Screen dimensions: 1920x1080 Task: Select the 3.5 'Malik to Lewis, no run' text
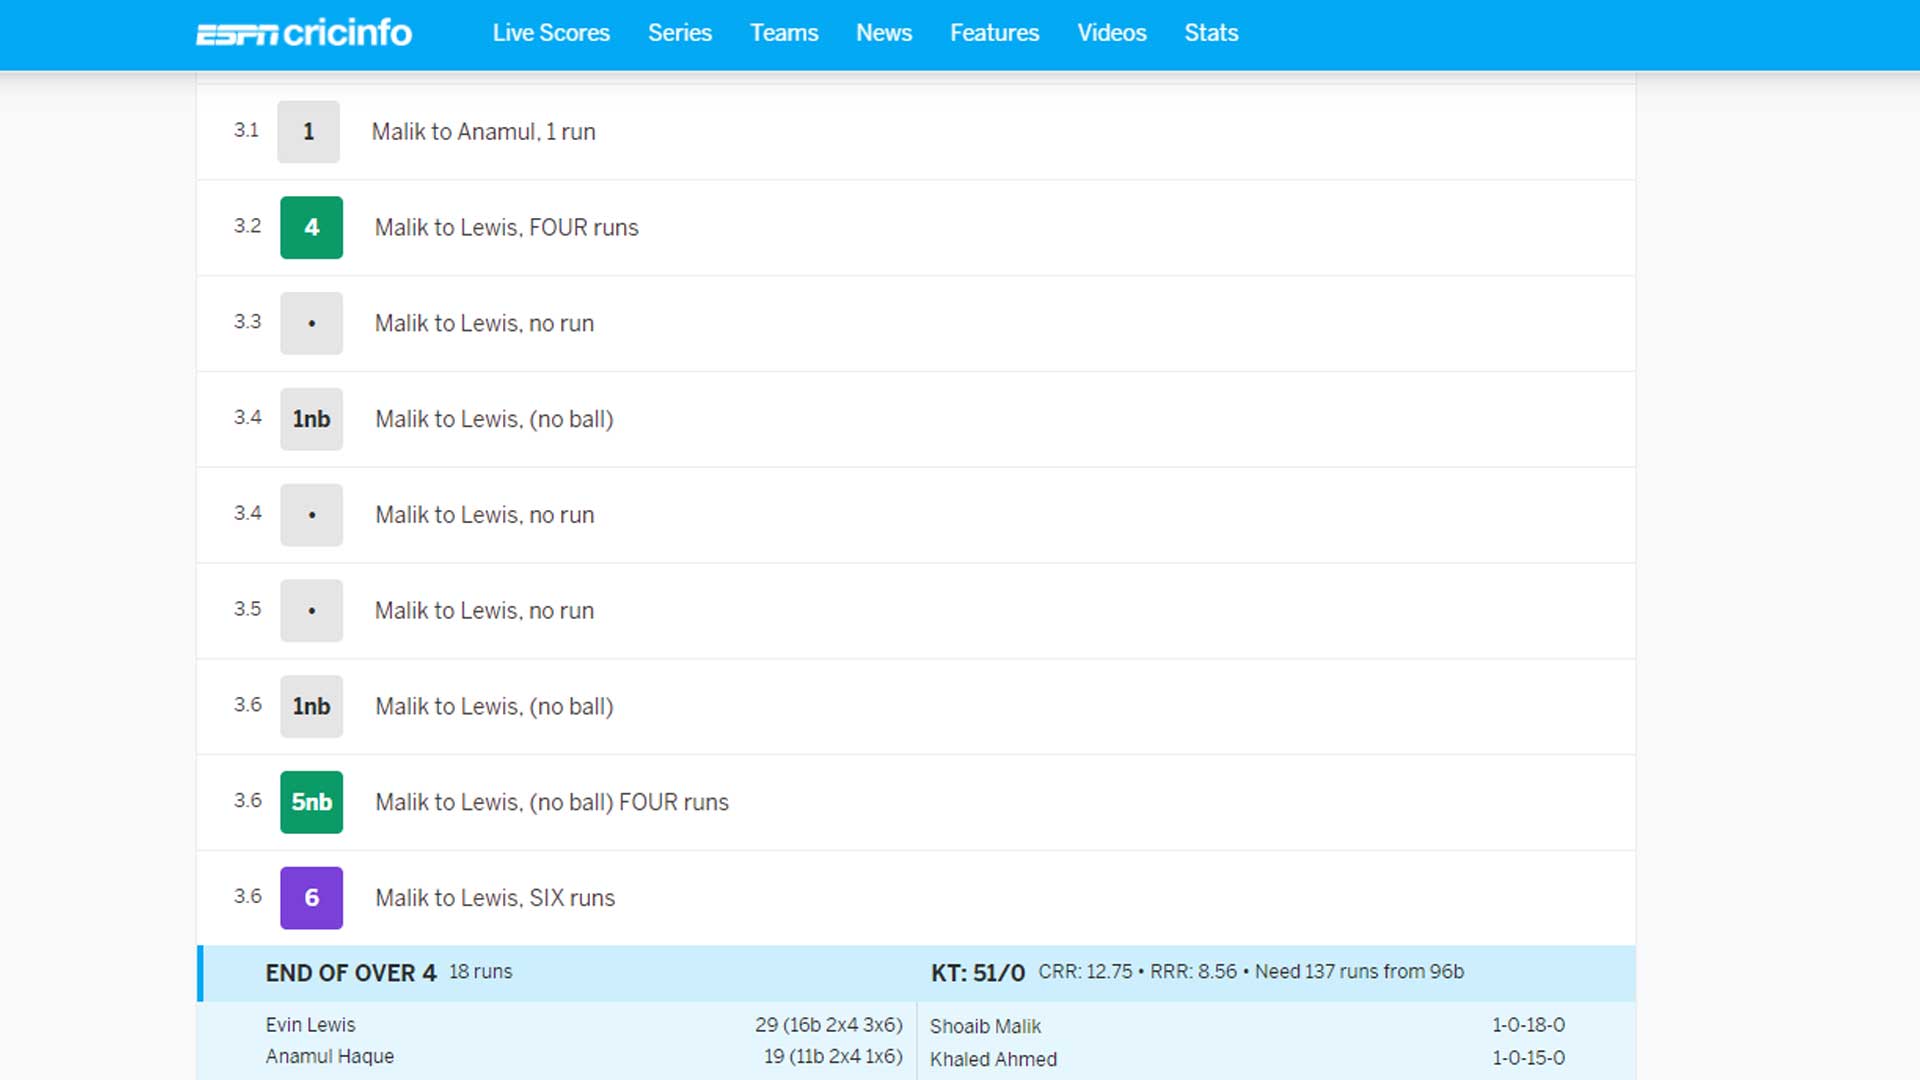(x=484, y=611)
